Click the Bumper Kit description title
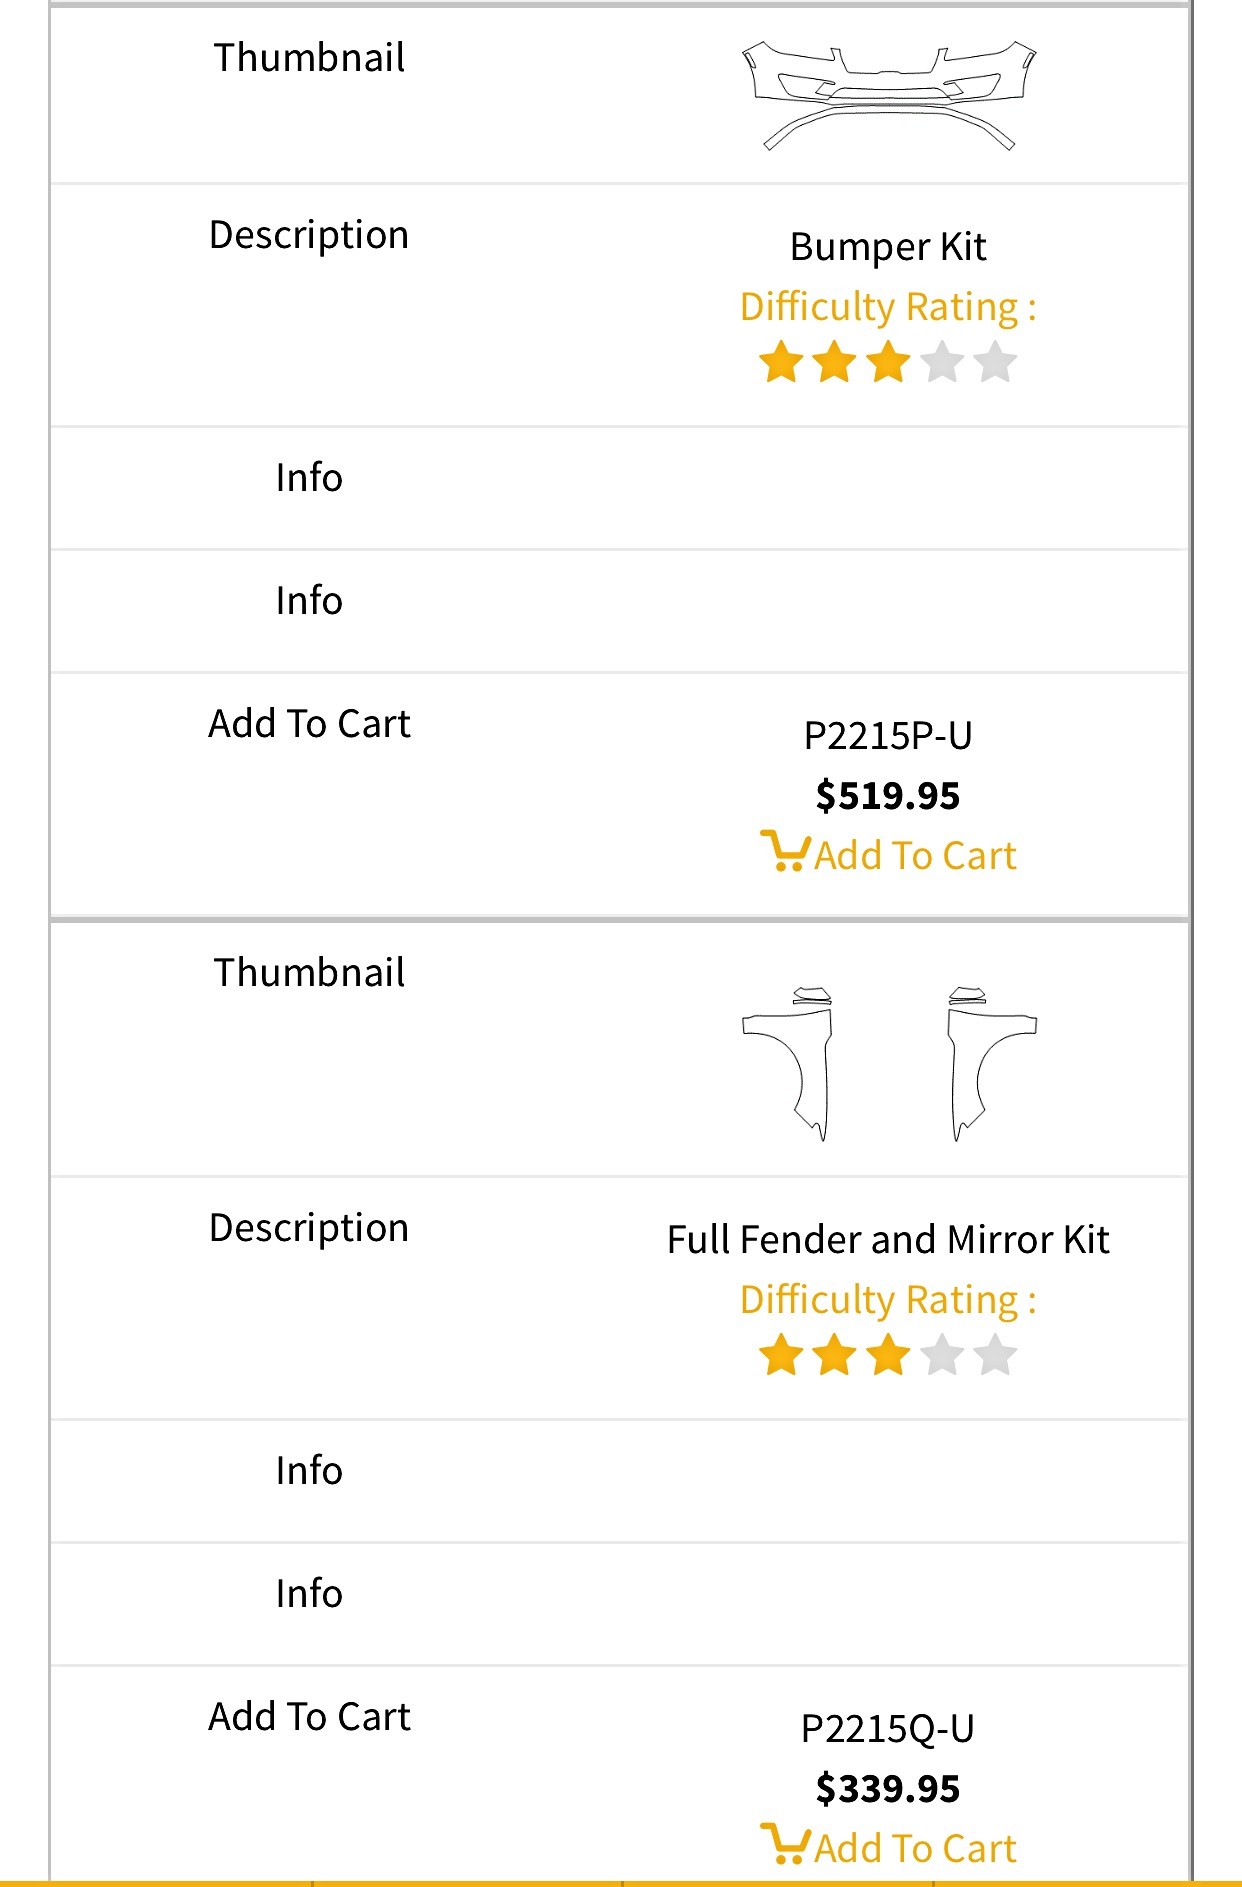The width and height of the screenshot is (1242, 1887). (888, 247)
